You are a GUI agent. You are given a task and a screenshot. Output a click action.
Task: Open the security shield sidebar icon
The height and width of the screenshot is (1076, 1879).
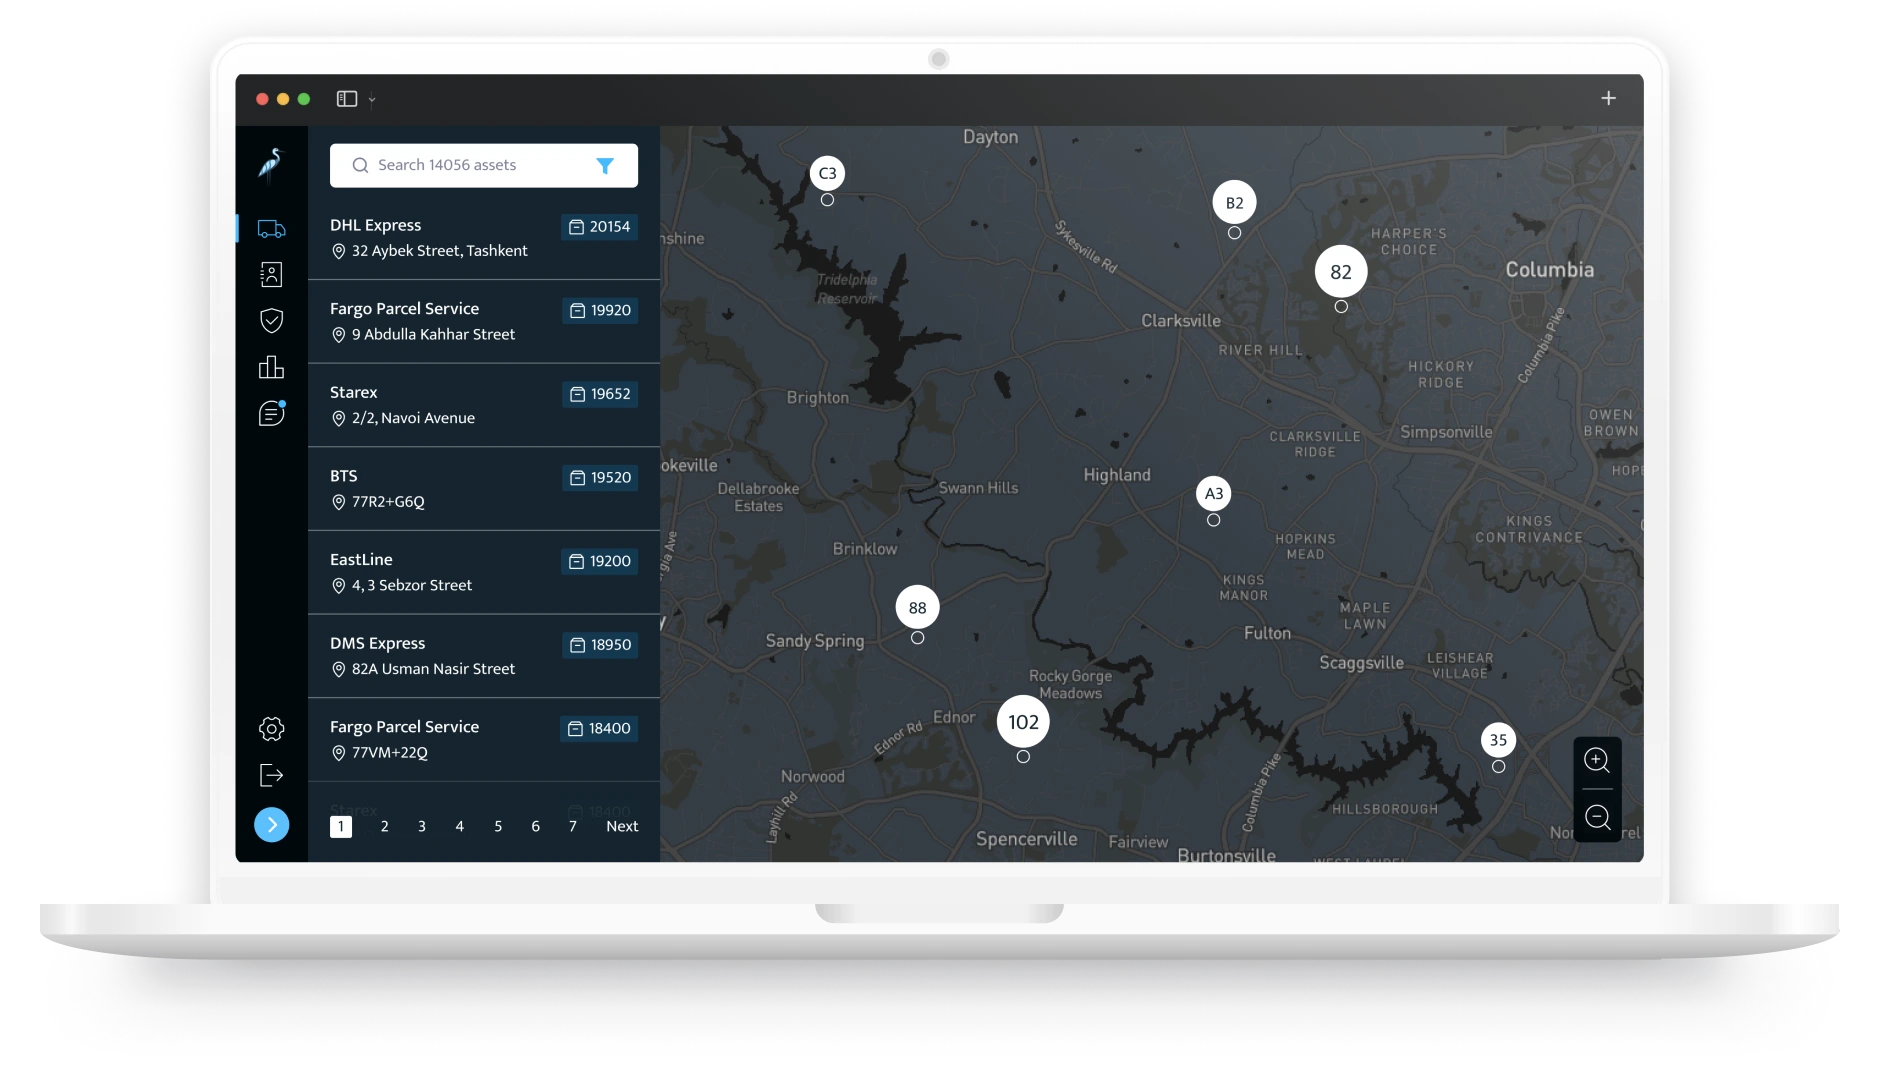pos(271,320)
